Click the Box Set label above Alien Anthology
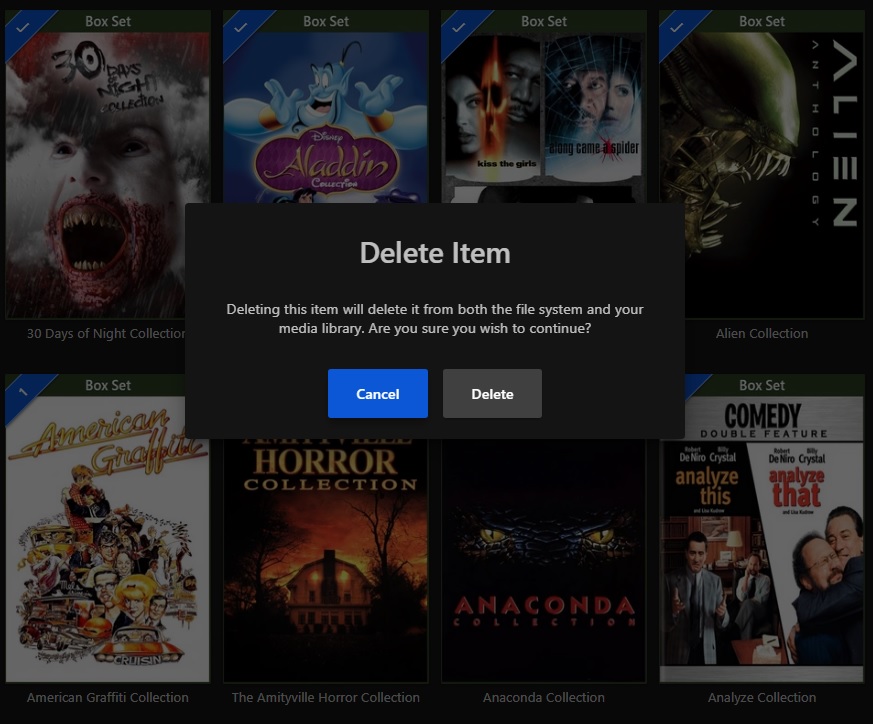 click(762, 21)
